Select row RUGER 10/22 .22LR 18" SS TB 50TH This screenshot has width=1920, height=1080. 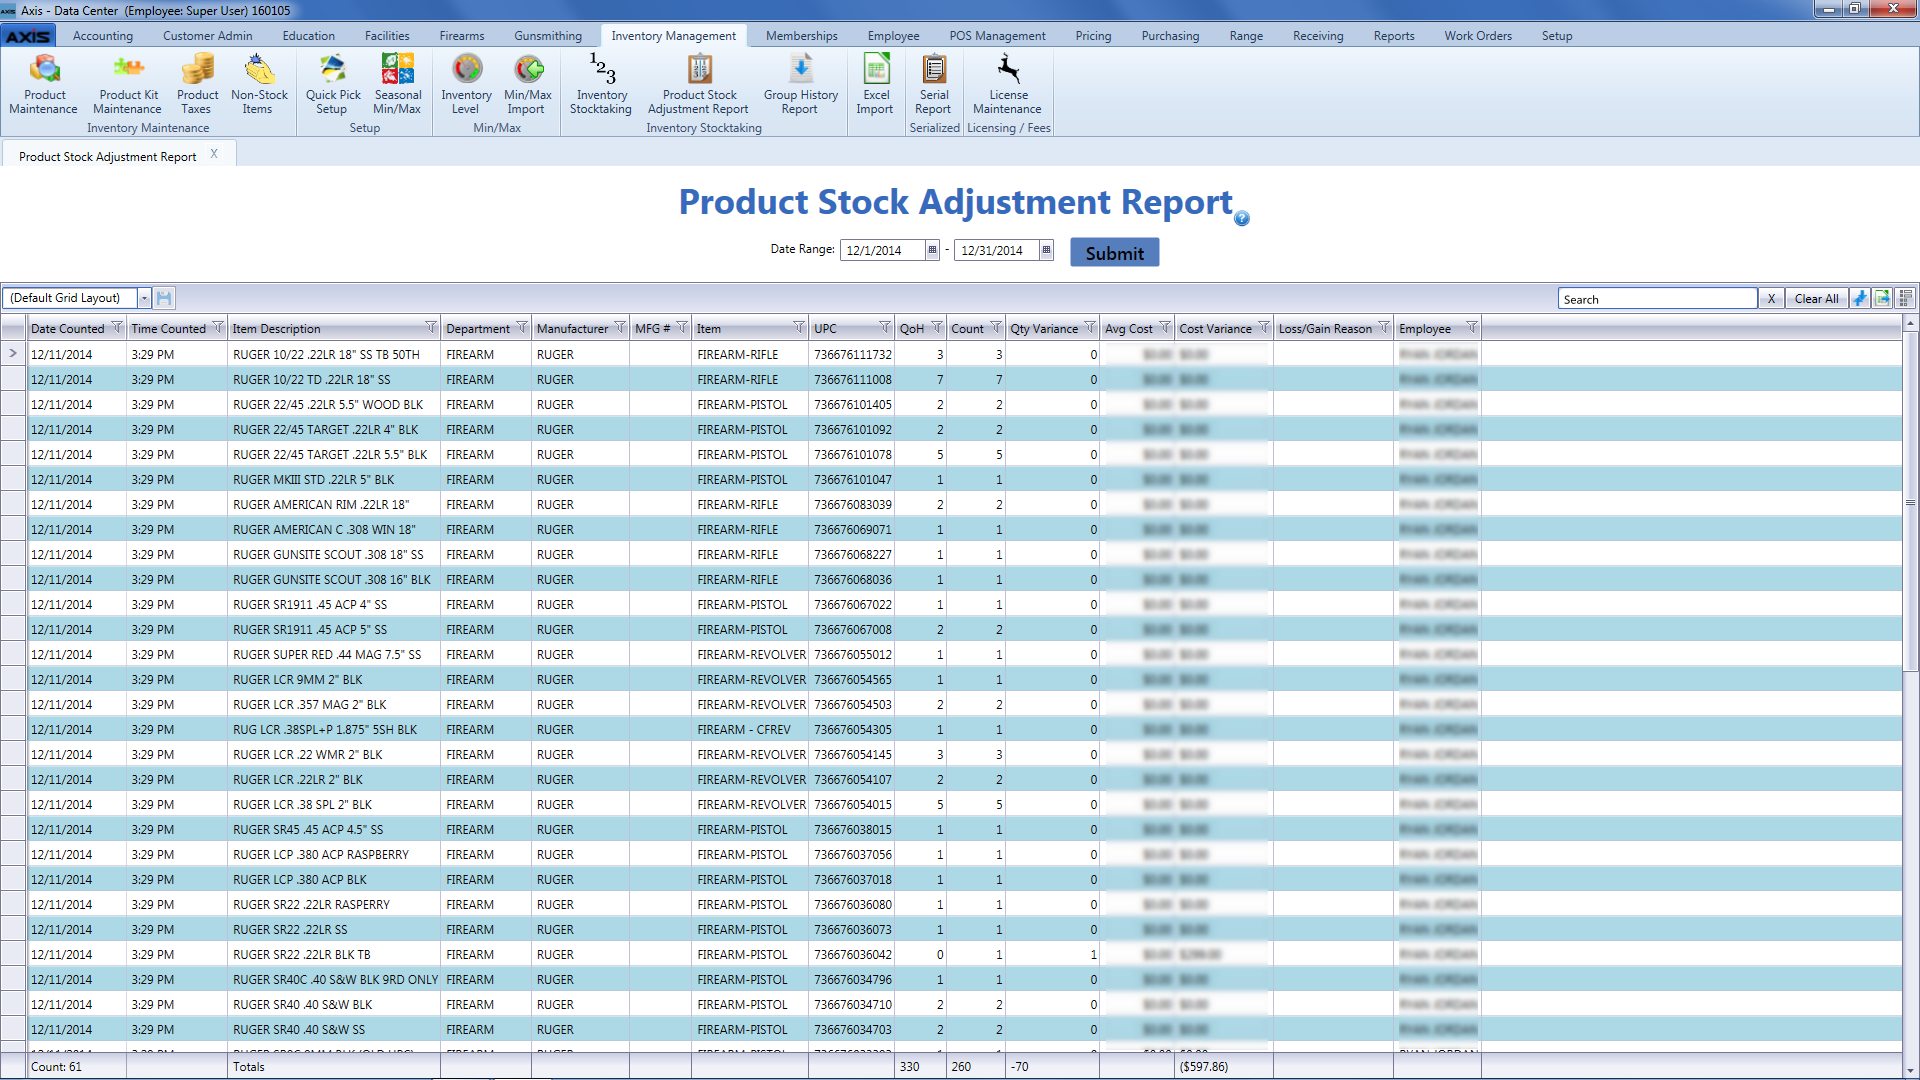point(950,354)
